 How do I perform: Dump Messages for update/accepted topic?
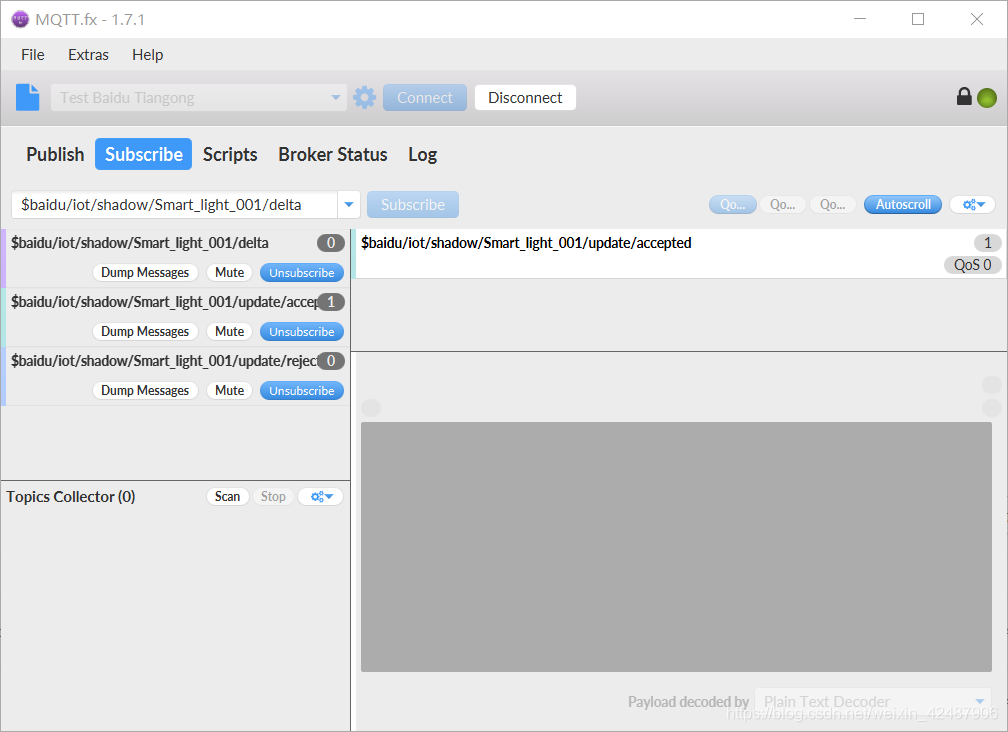145,332
